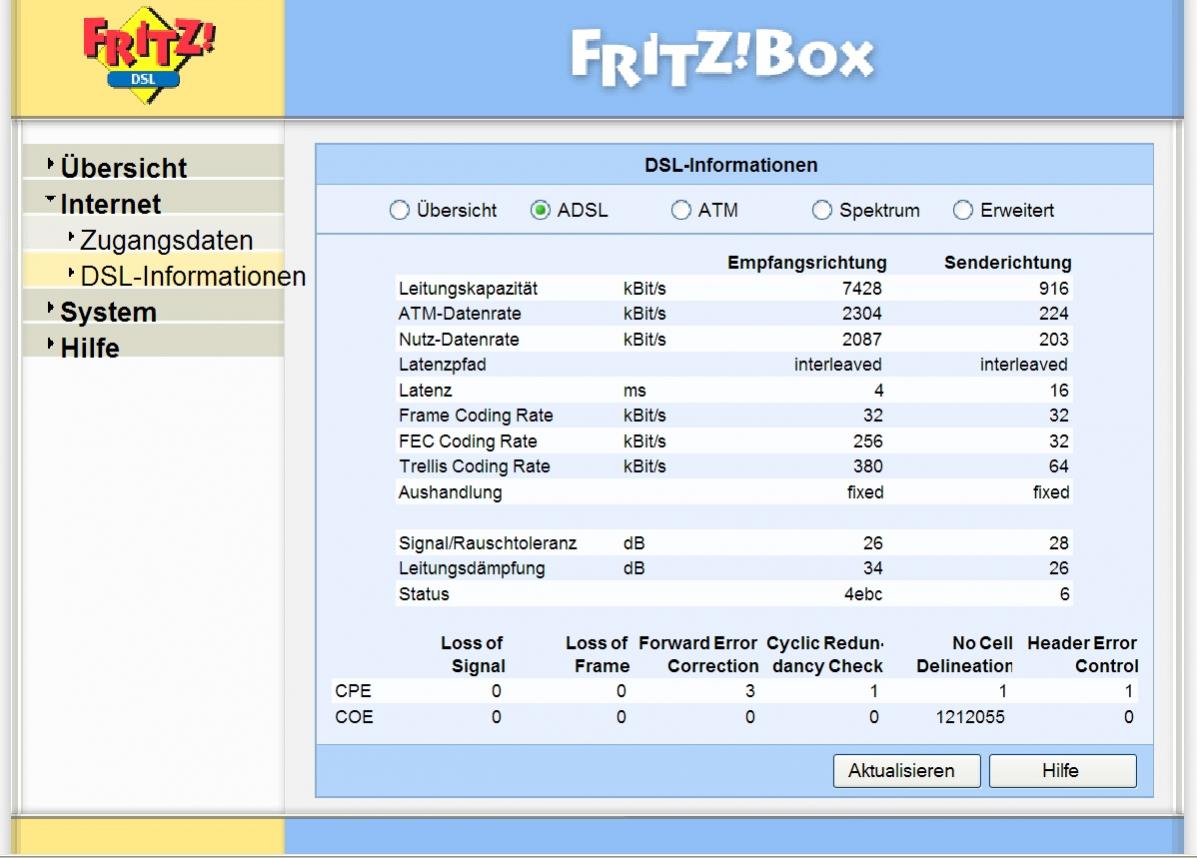Click the Loss of Frame header

pos(597,654)
